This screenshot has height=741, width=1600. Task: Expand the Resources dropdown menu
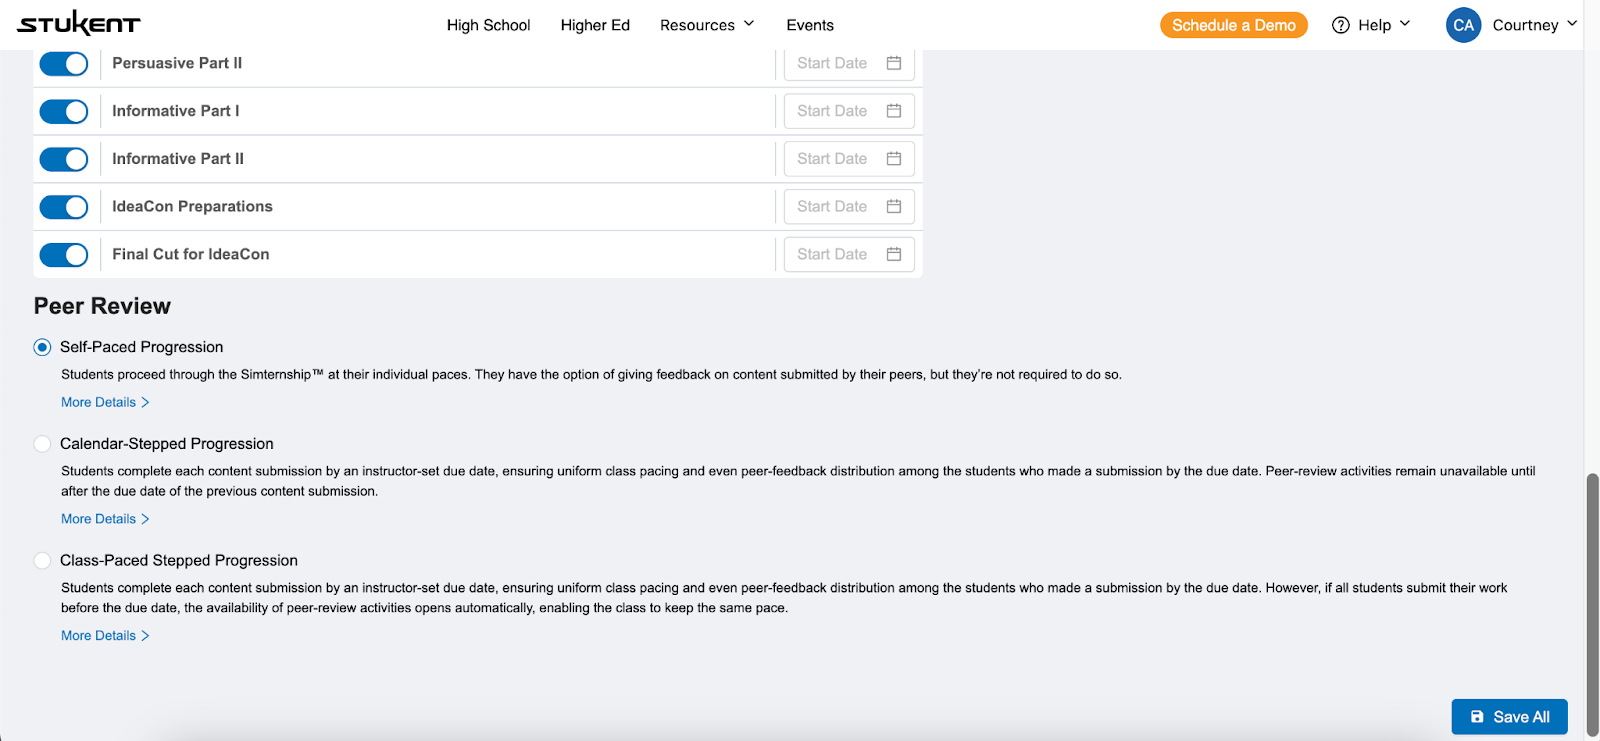click(707, 25)
